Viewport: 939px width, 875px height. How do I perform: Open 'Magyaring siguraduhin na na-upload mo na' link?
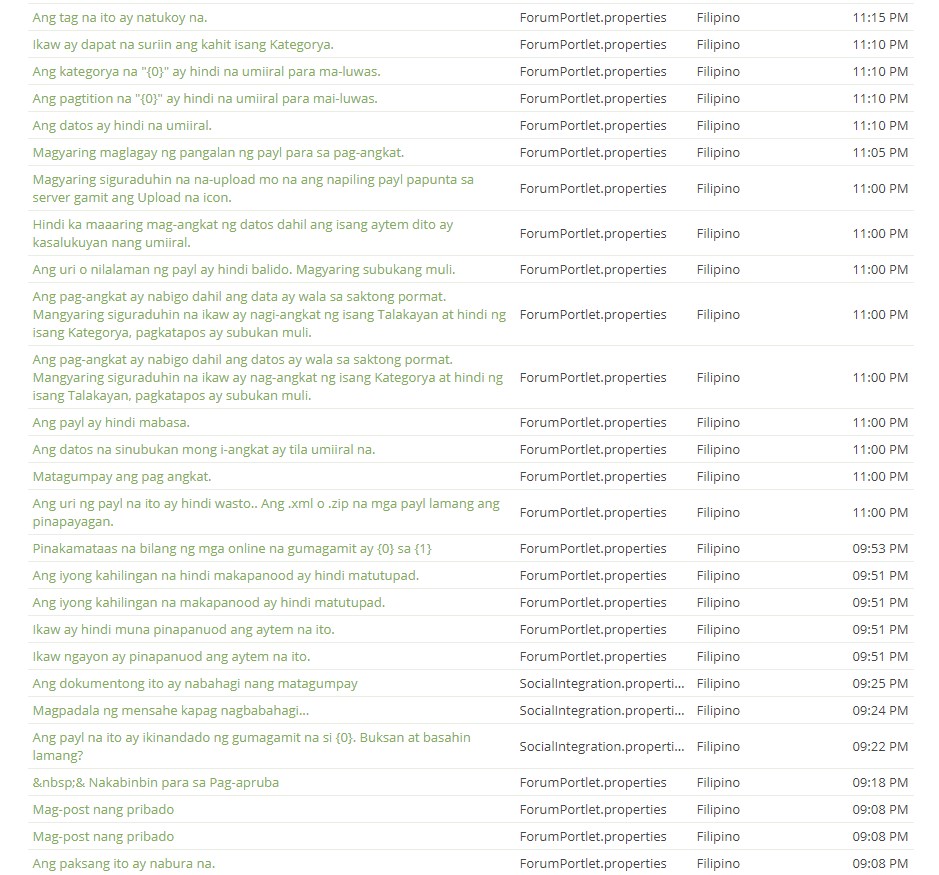[253, 189]
